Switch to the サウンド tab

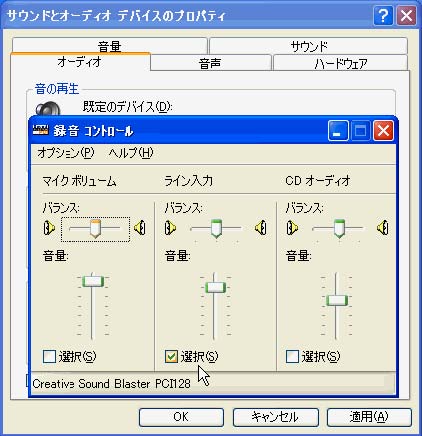point(308,46)
